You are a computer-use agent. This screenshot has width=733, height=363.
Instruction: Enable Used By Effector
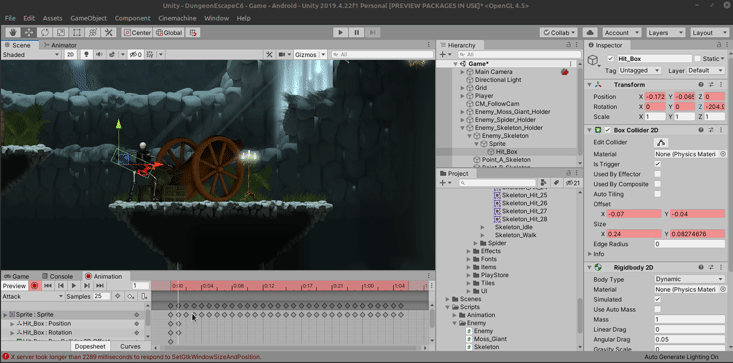tap(658, 174)
